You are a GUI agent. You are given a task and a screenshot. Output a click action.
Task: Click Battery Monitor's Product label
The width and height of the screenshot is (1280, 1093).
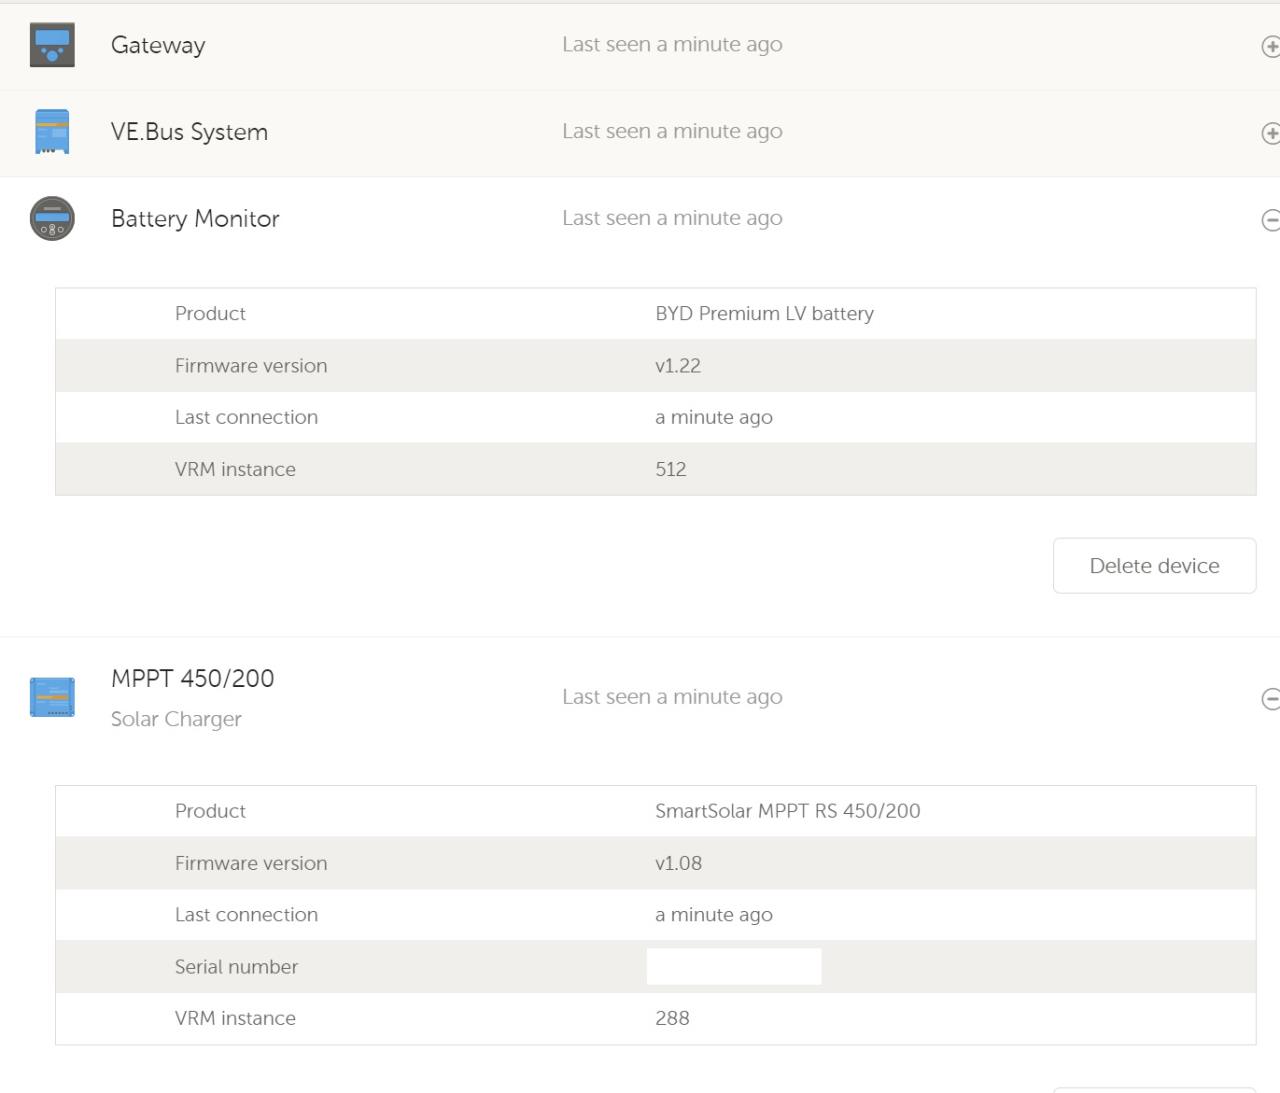coord(210,314)
